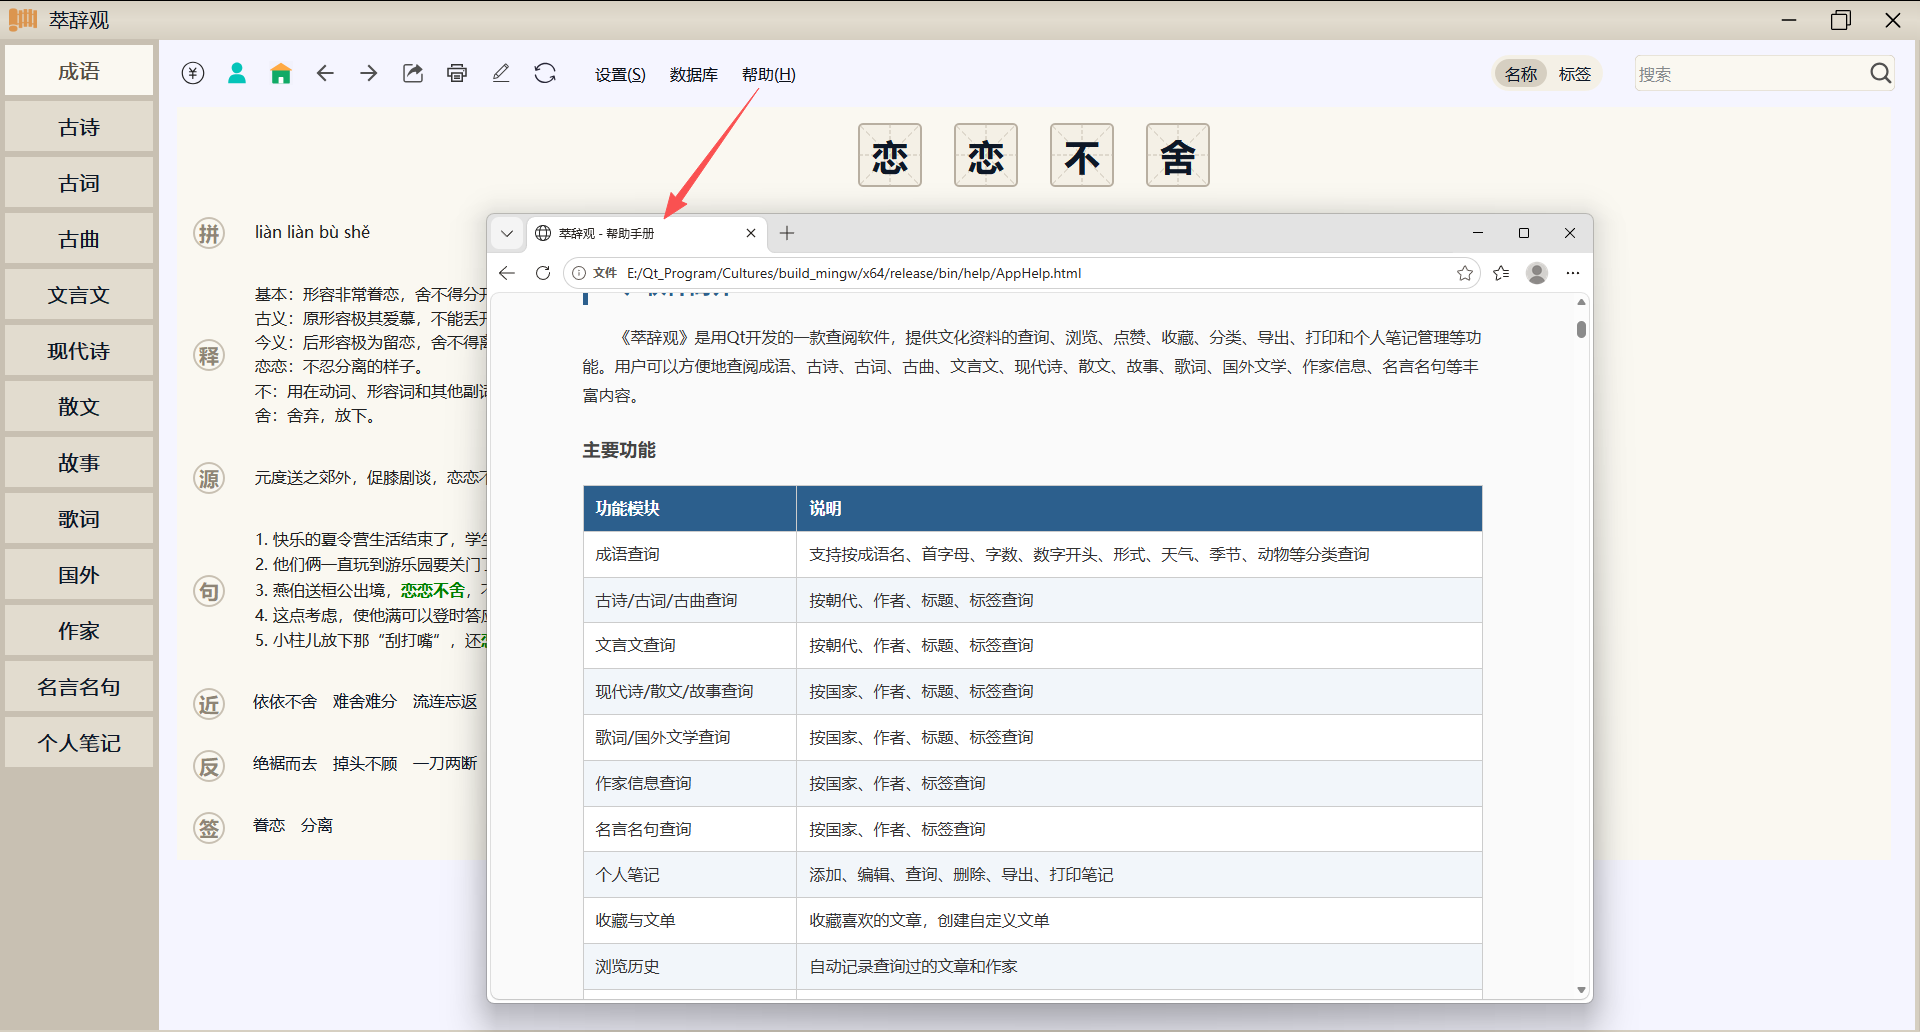Click the character tile 舍

[1178, 155]
